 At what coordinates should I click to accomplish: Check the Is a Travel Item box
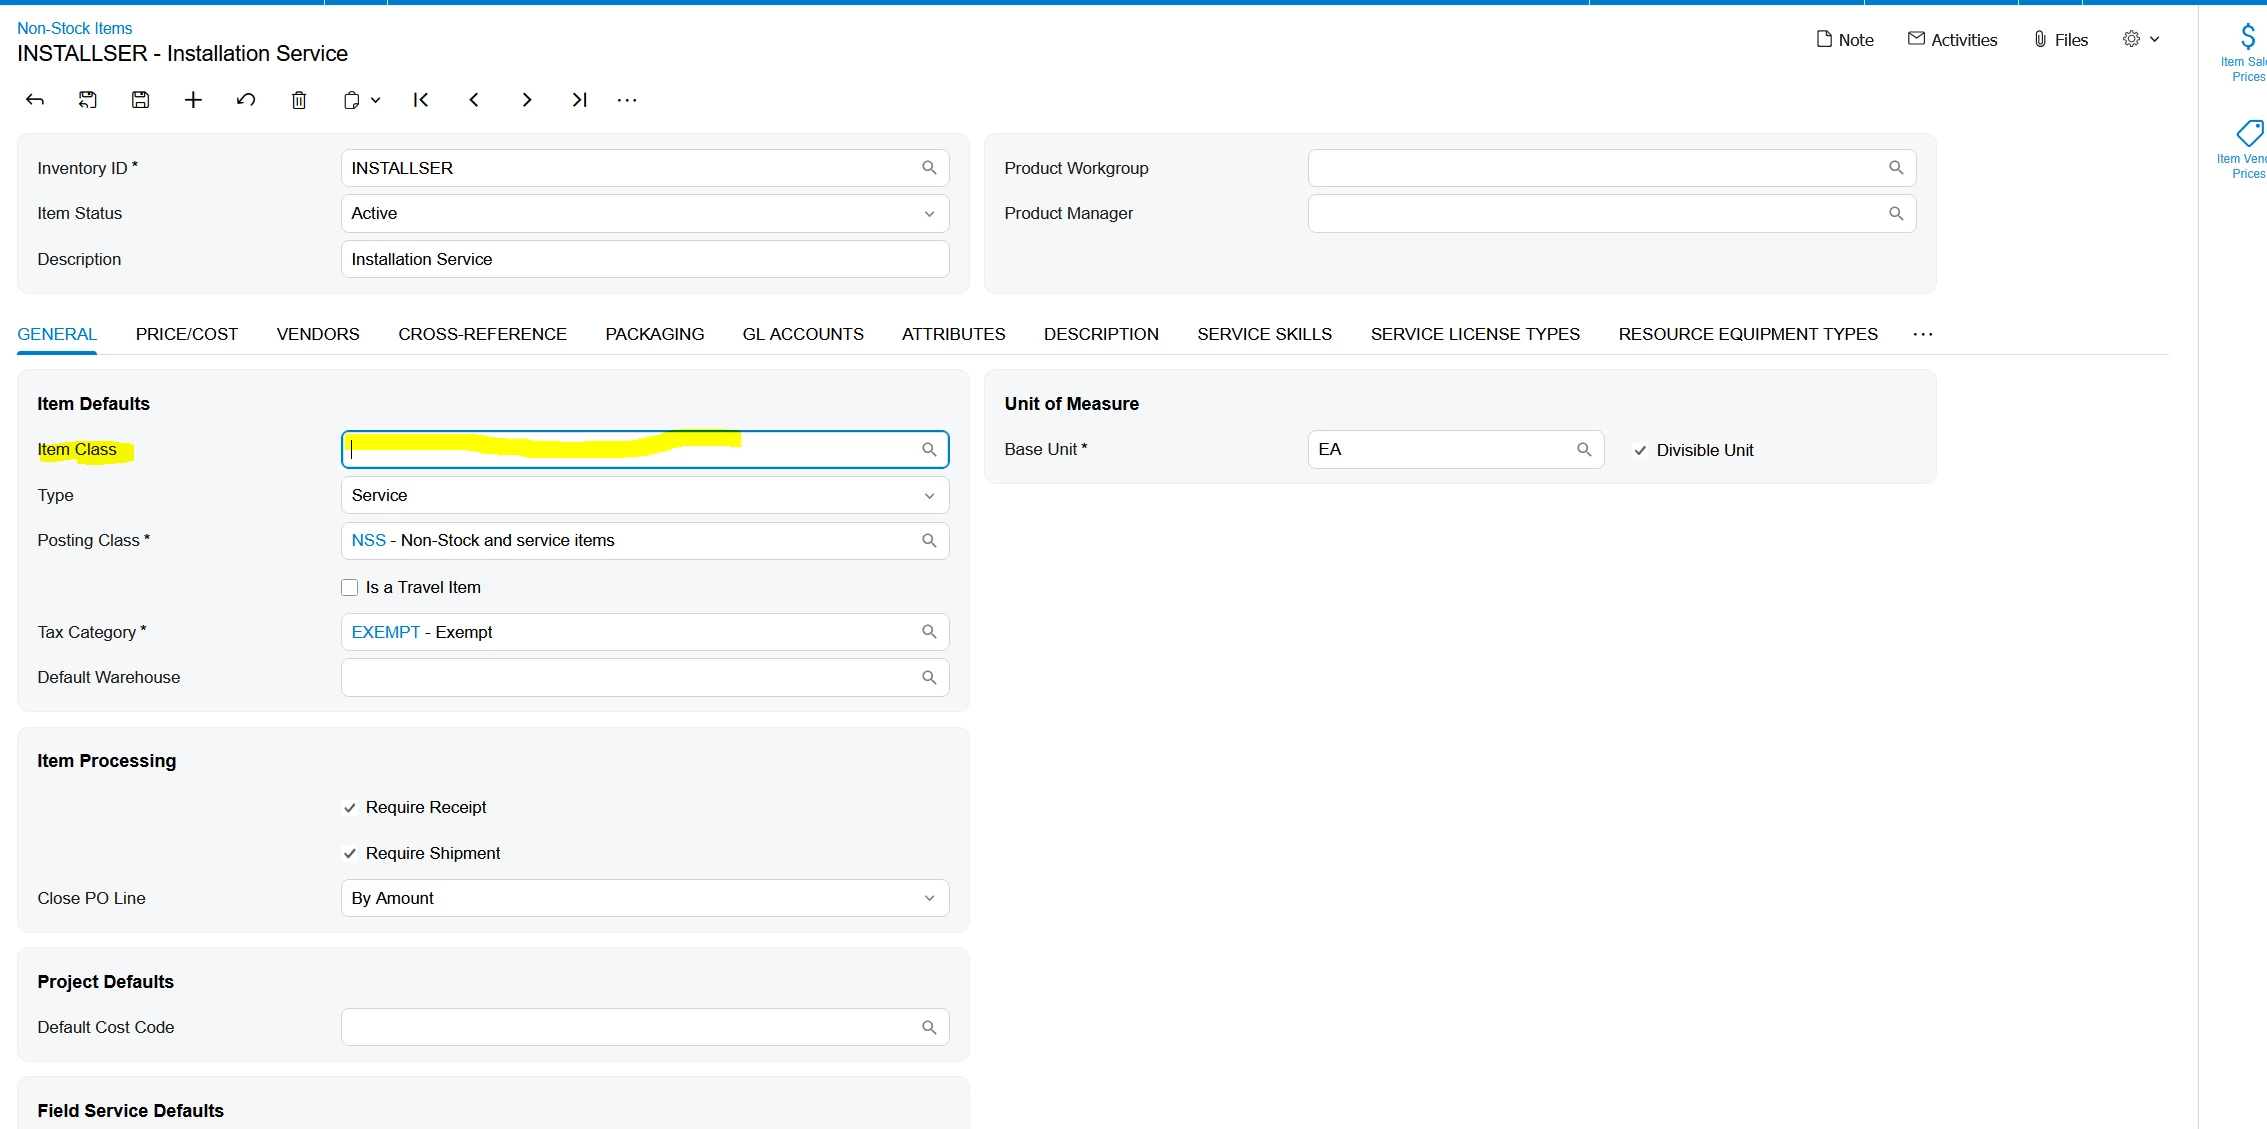pyautogui.click(x=350, y=588)
